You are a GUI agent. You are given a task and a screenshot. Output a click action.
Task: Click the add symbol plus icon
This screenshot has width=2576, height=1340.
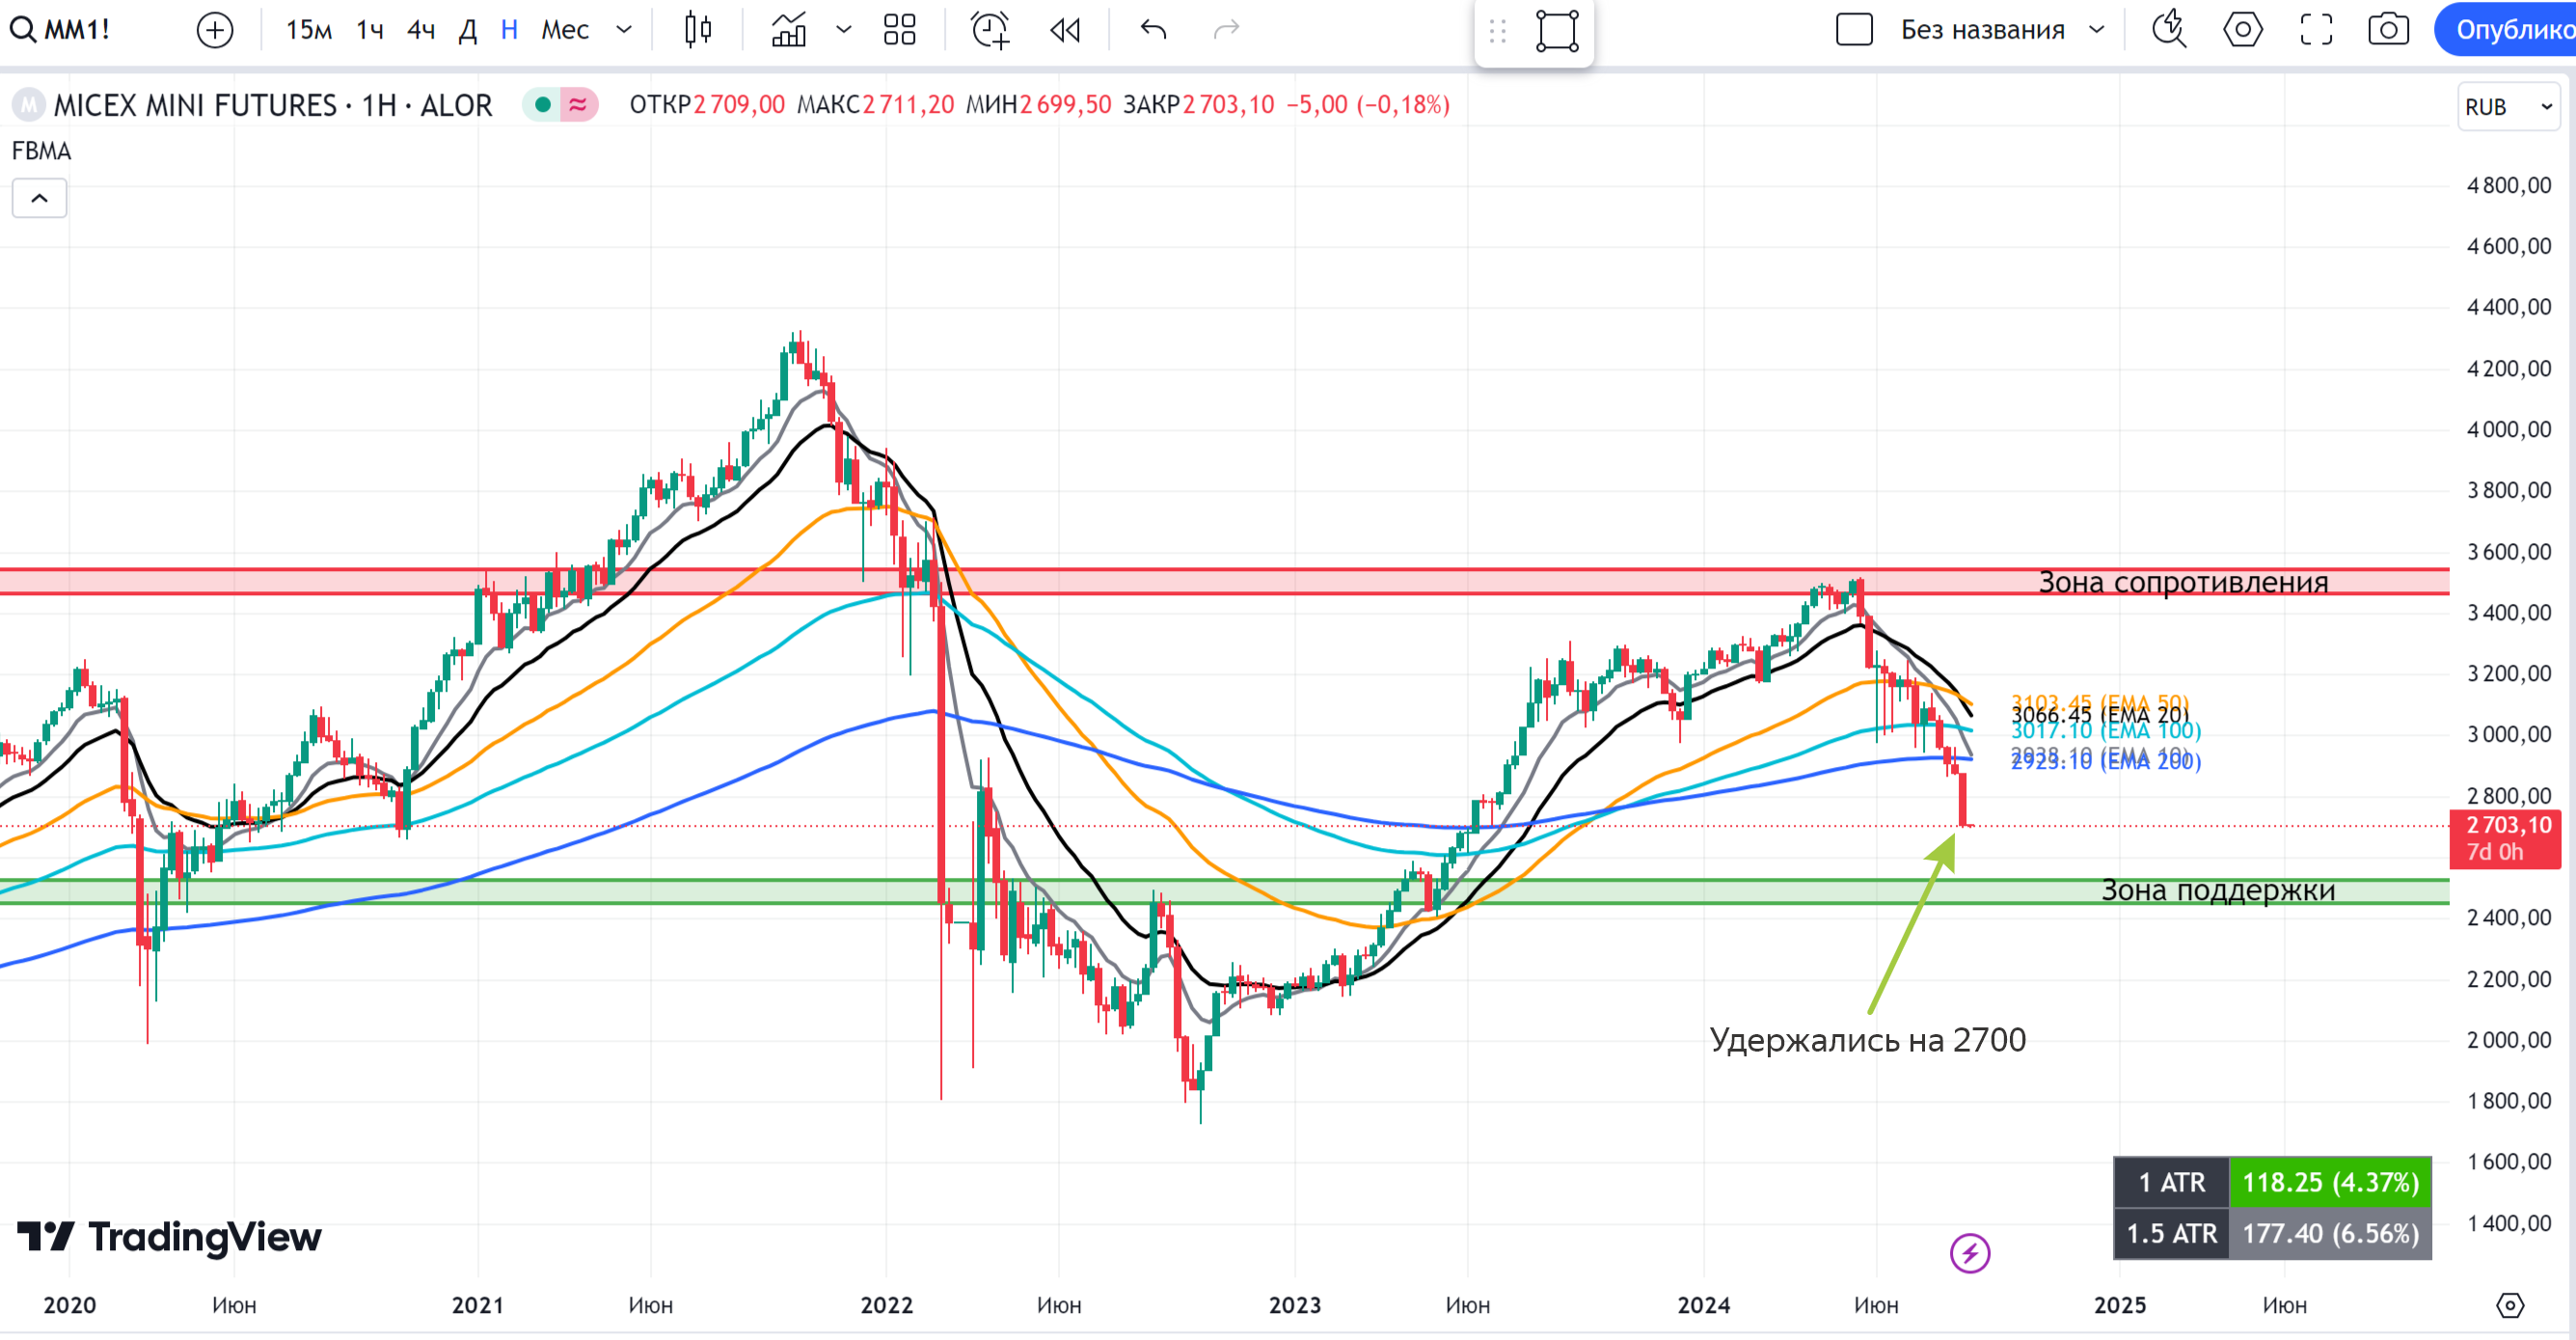[x=215, y=30]
